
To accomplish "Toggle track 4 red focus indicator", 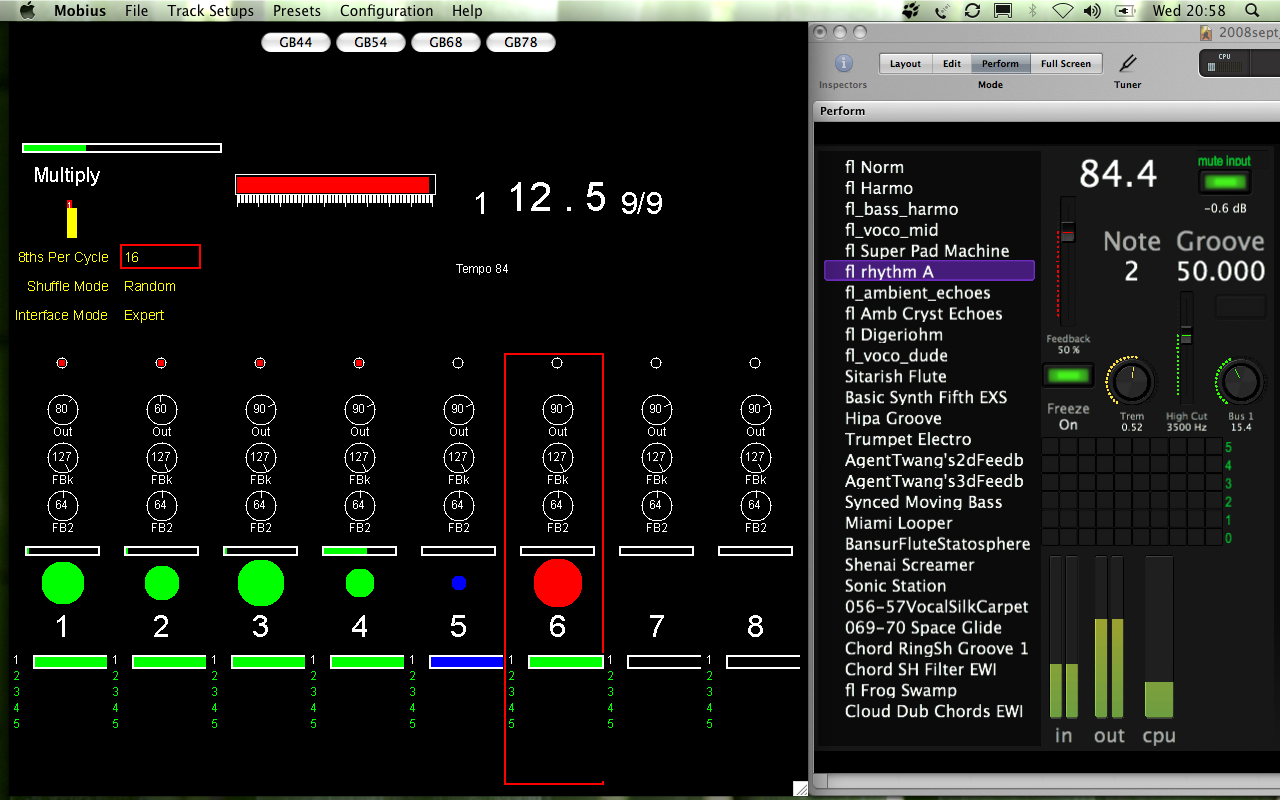I will [x=359, y=363].
